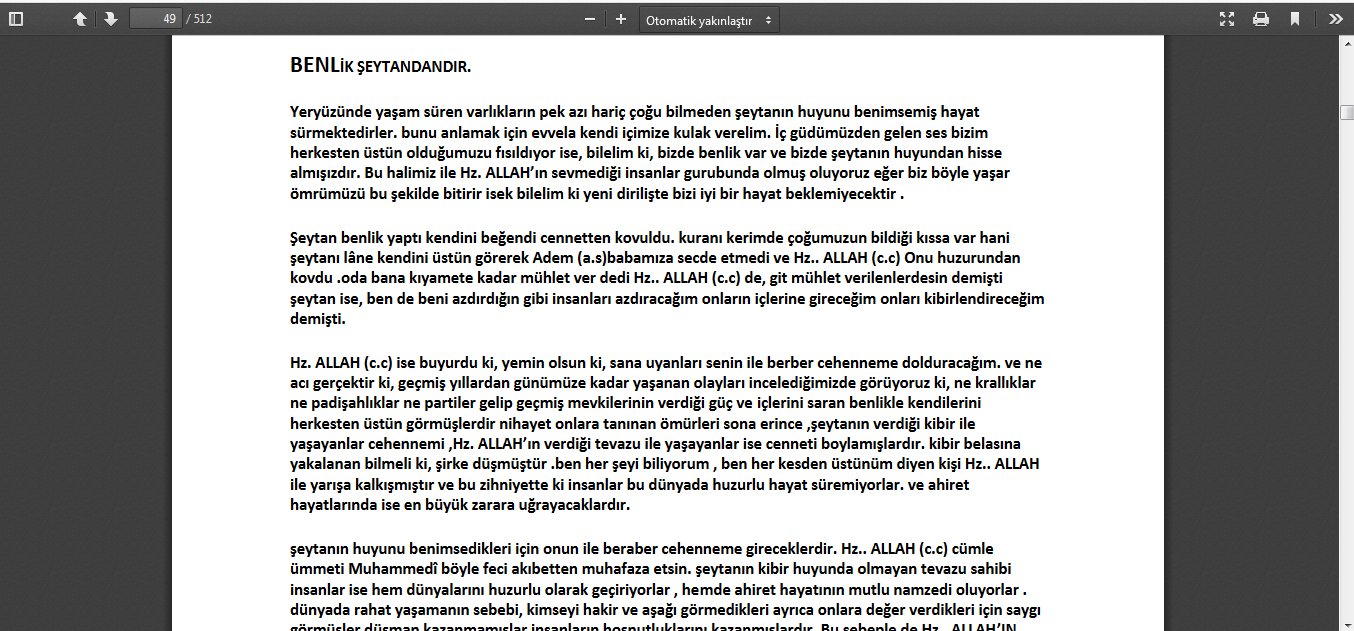This screenshot has height=631, width=1354.
Task: Click the '/ 512' total pages label
Action: click(x=199, y=19)
